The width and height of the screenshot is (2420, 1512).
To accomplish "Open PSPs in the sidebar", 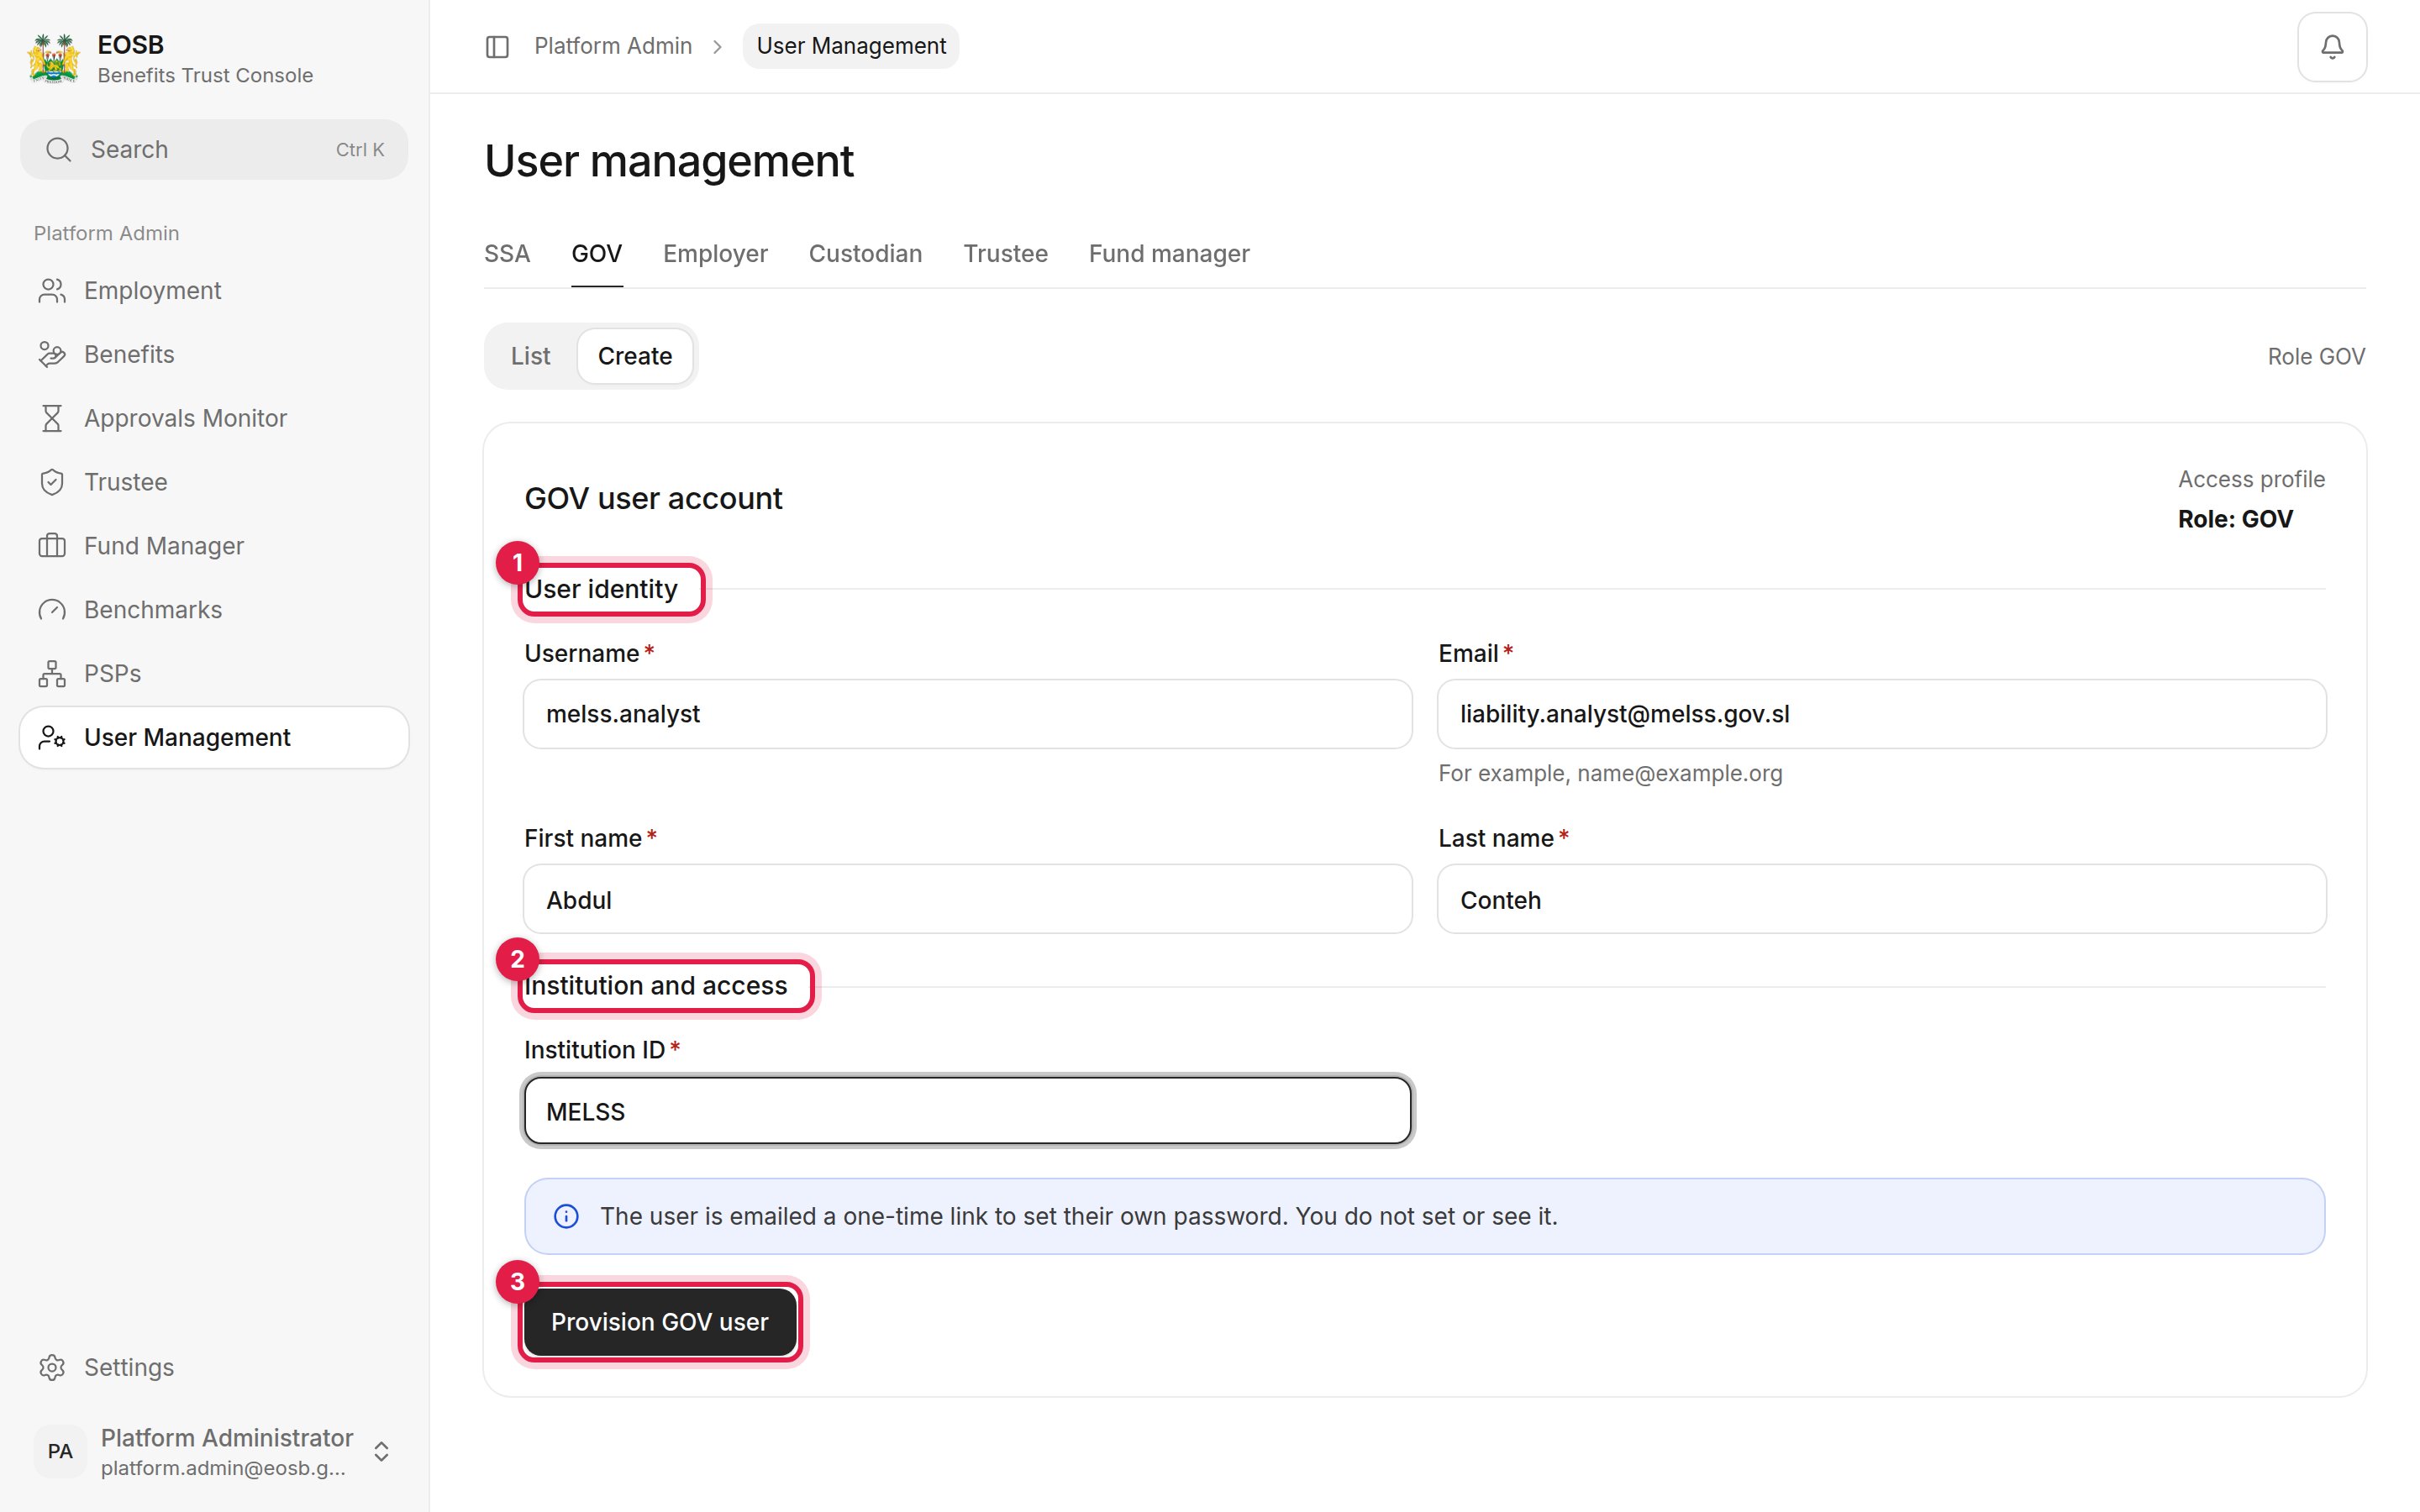I will (214, 673).
